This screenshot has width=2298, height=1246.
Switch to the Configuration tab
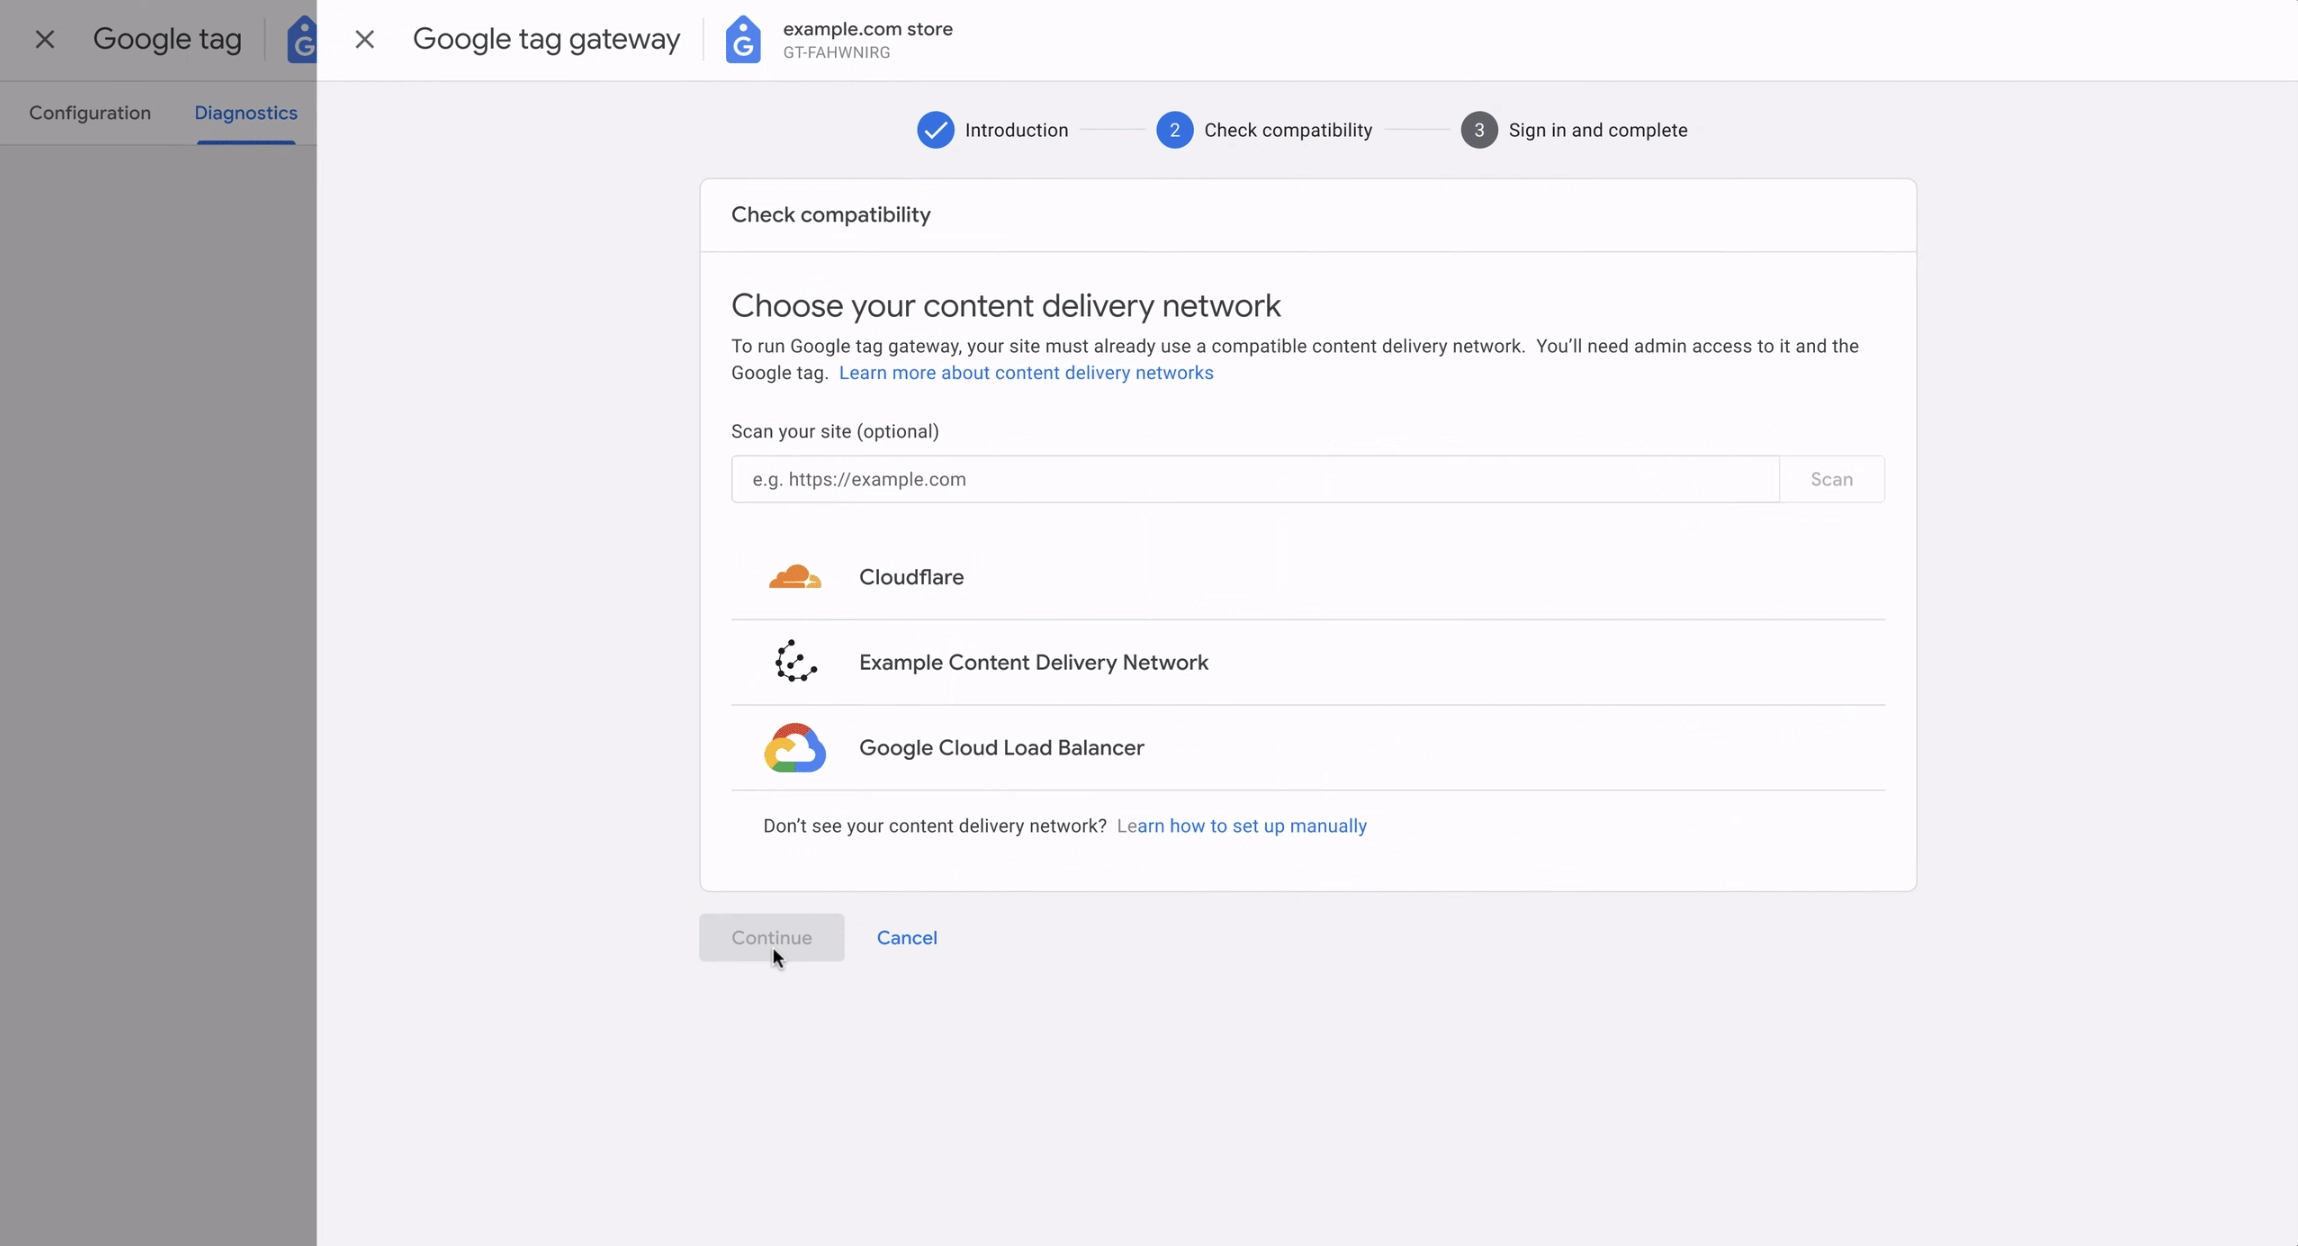coord(90,113)
